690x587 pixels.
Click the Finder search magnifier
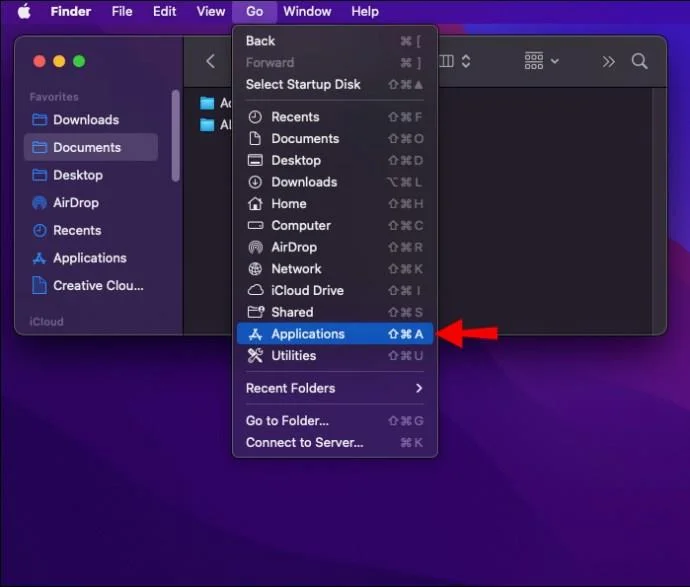tap(639, 61)
